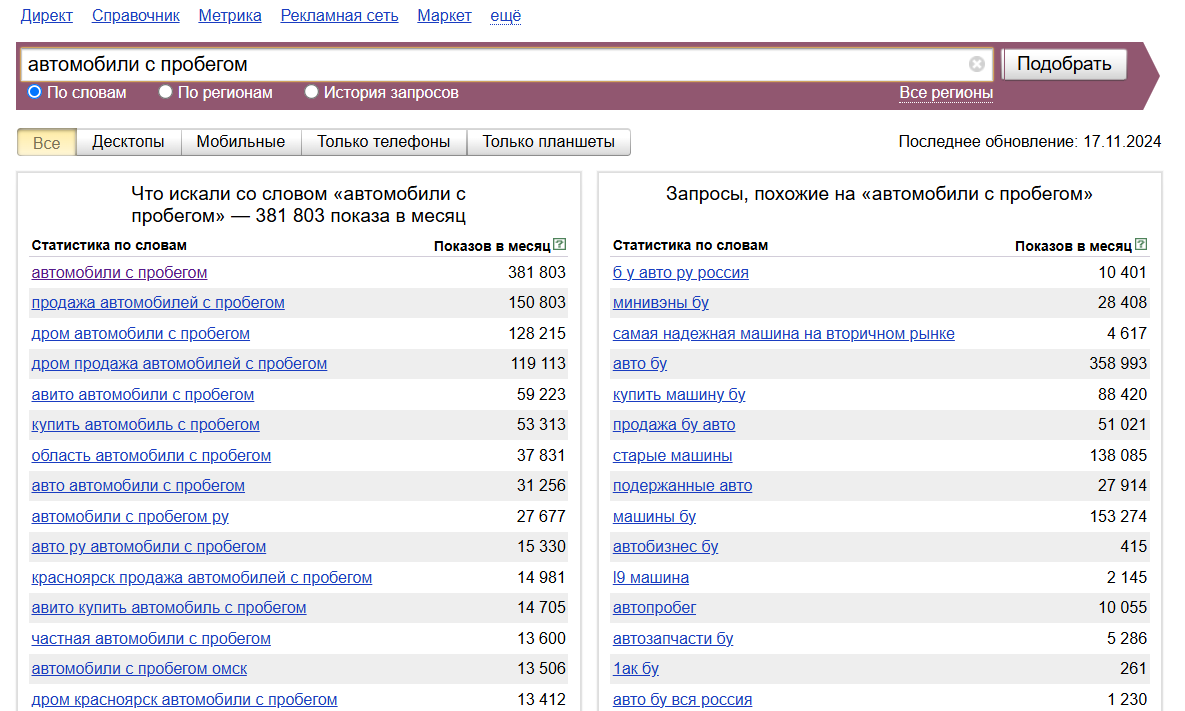1185x711 pixels.
Task: Open the 'авто бу вся россия' link
Action: pyautogui.click(x=682, y=700)
